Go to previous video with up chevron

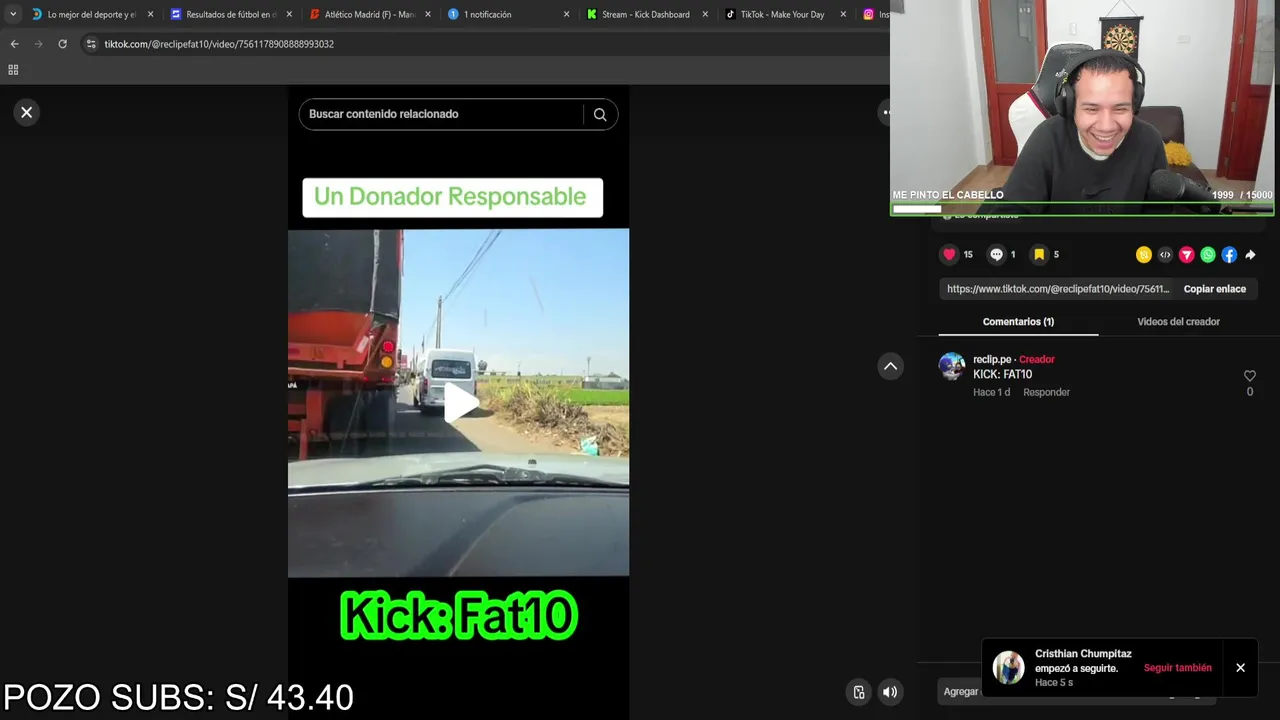[x=890, y=366]
